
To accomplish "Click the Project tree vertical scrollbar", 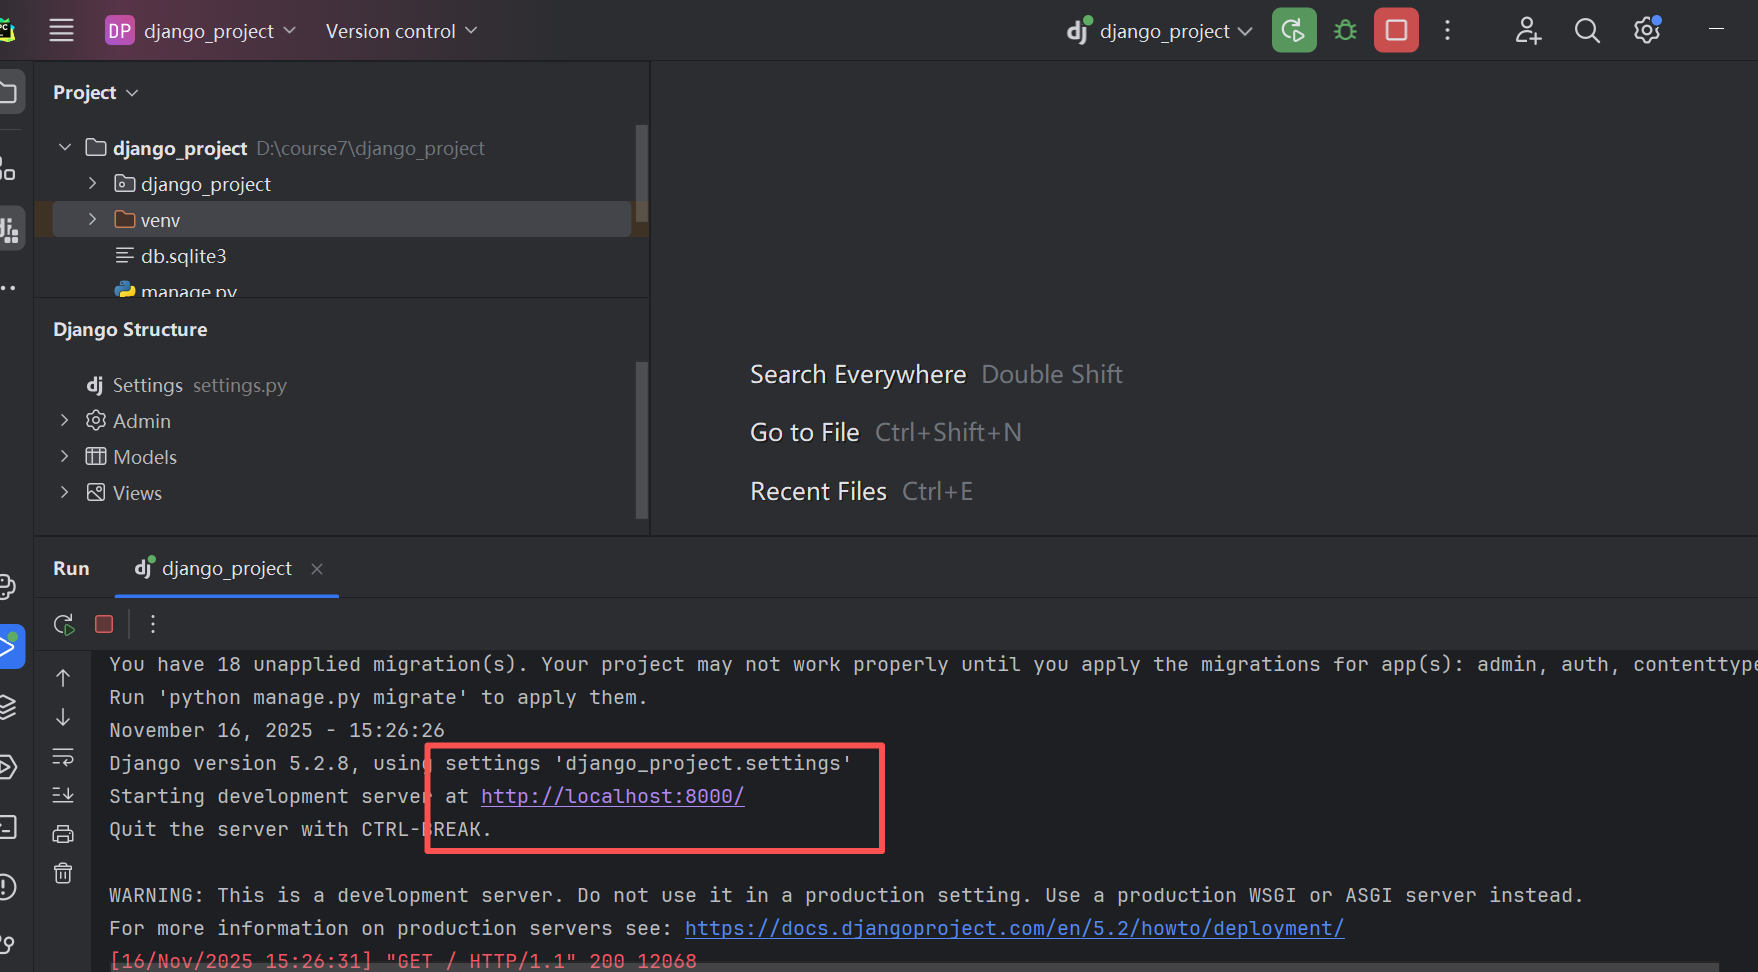I will click(641, 173).
